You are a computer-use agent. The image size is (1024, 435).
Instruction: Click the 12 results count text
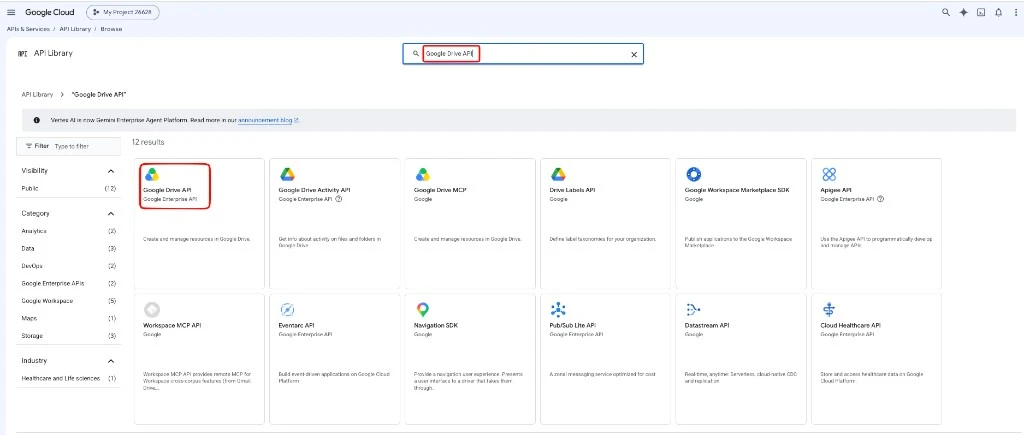[x=148, y=142]
